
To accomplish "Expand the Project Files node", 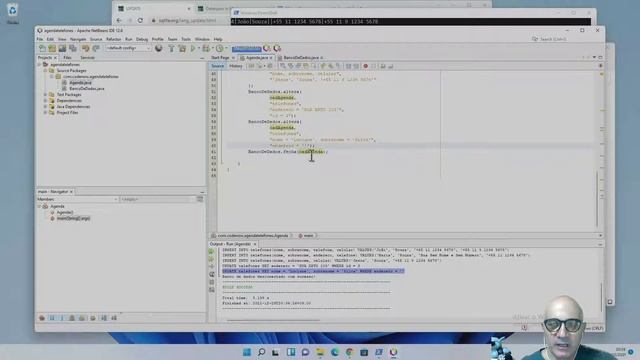I will click(45, 113).
